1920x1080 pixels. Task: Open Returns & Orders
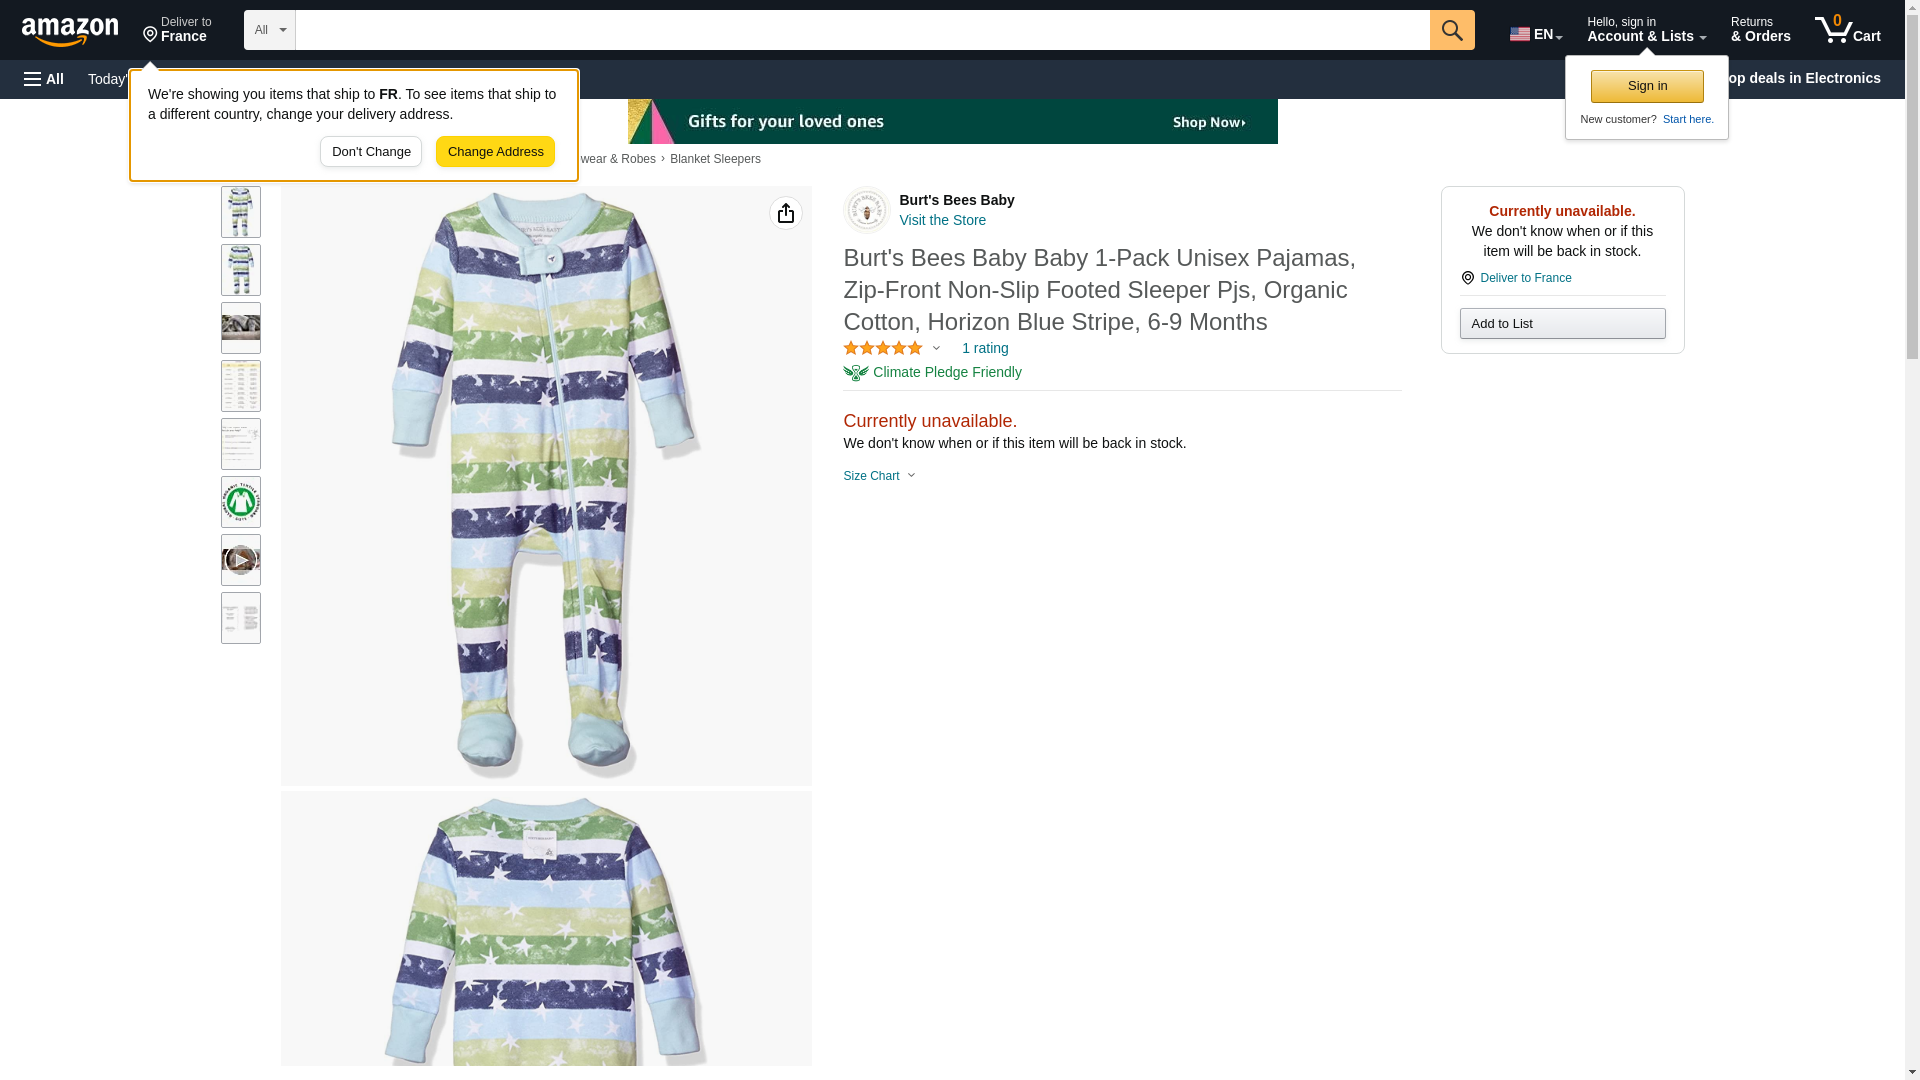pos(1760,30)
